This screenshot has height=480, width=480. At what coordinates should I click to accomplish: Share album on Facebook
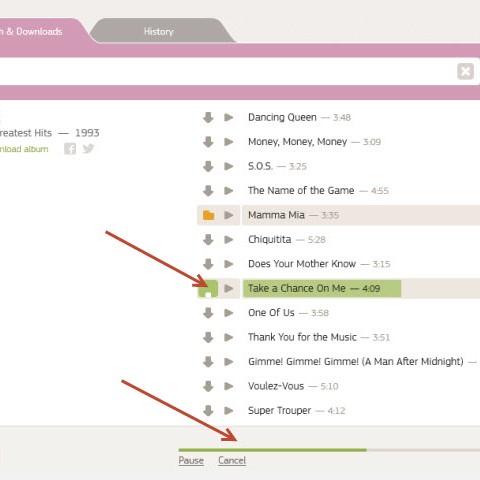(x=70, y=149)
